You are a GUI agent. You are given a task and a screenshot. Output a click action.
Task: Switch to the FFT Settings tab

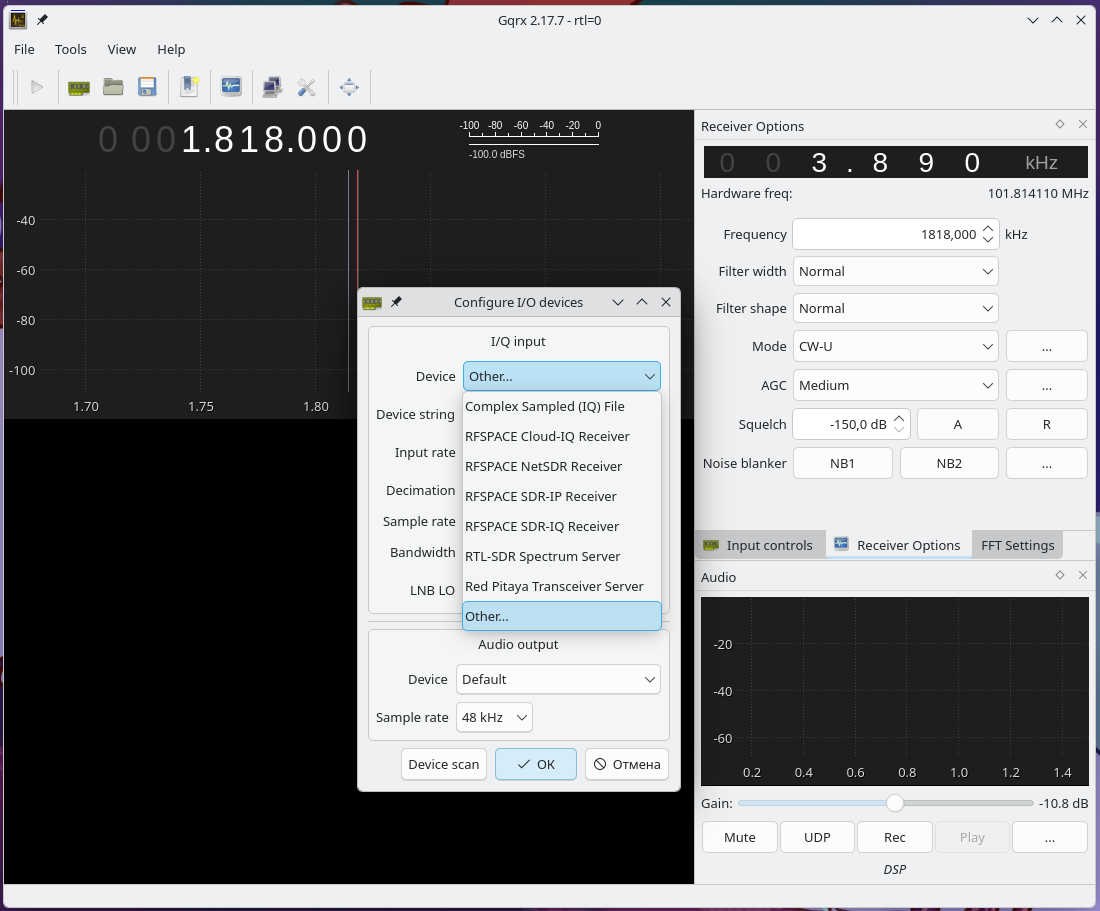1017,545
